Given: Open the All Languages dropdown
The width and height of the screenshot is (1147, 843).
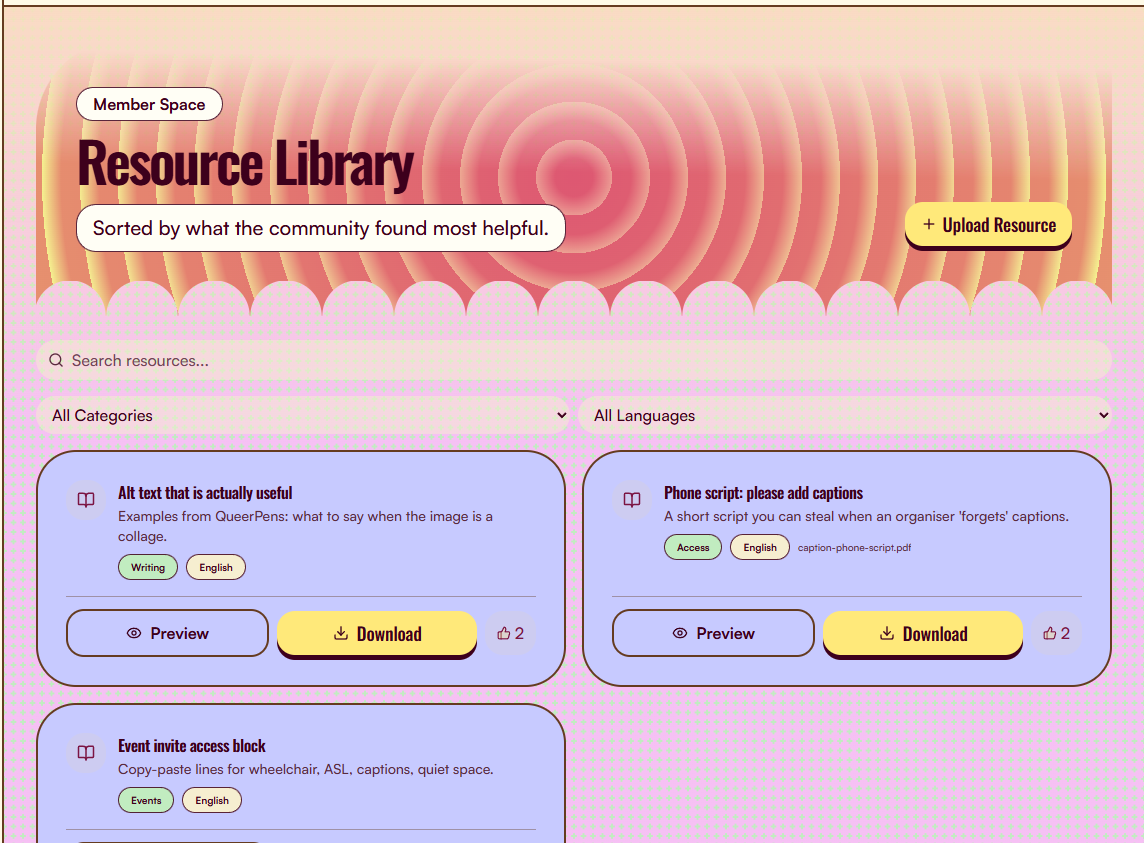Looking at the screenshot, I should (x=845, y=416).
